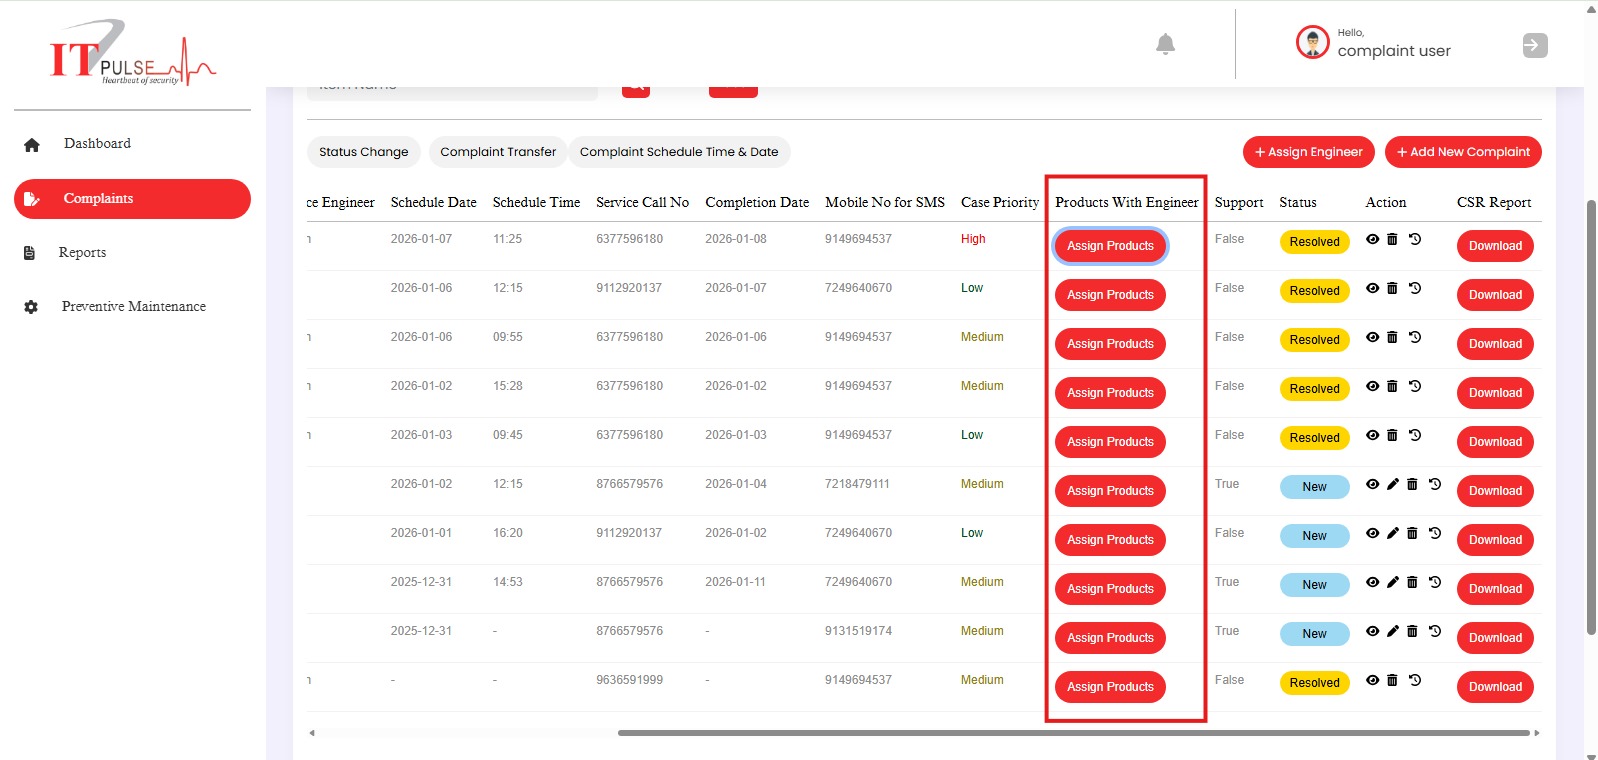1598x760 pixels.
Task: Edit the complaint scheduled at 16:20
Action: 1392,533
